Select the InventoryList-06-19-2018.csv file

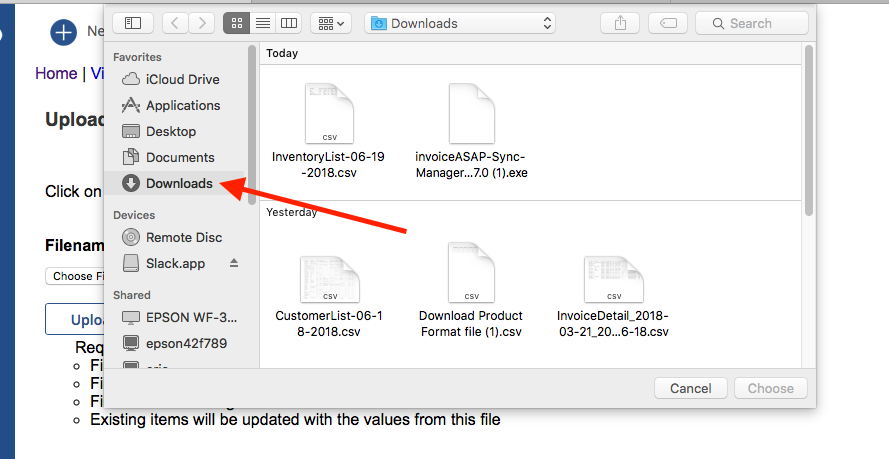329,113
